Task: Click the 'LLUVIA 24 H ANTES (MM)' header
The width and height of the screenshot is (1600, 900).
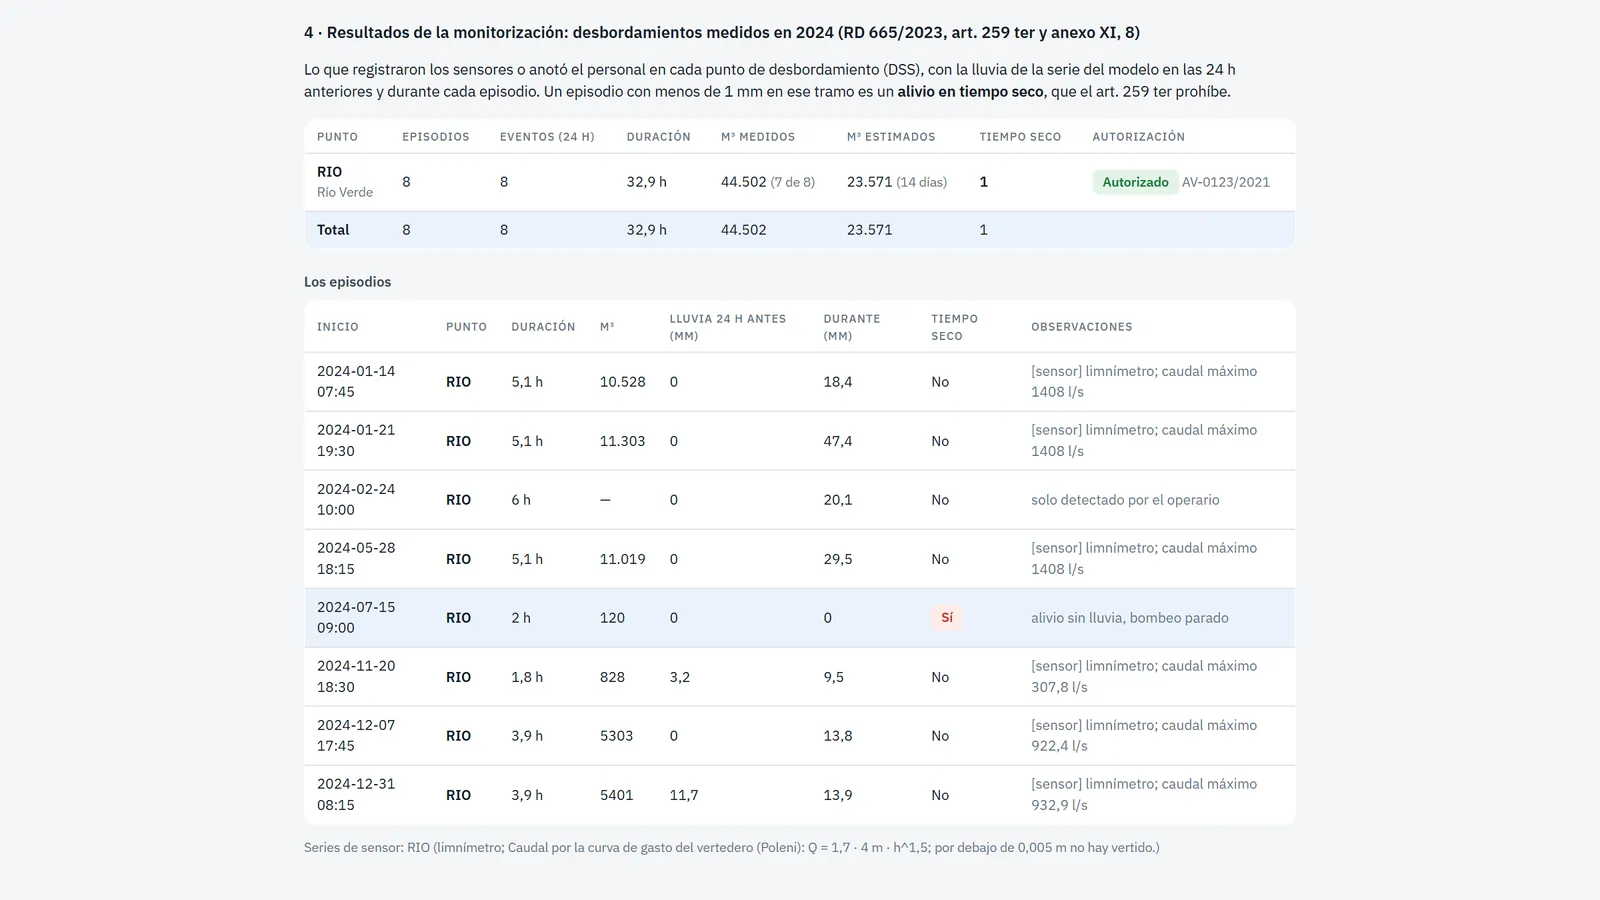Action: pyautogui.click(x=728, y=327)
